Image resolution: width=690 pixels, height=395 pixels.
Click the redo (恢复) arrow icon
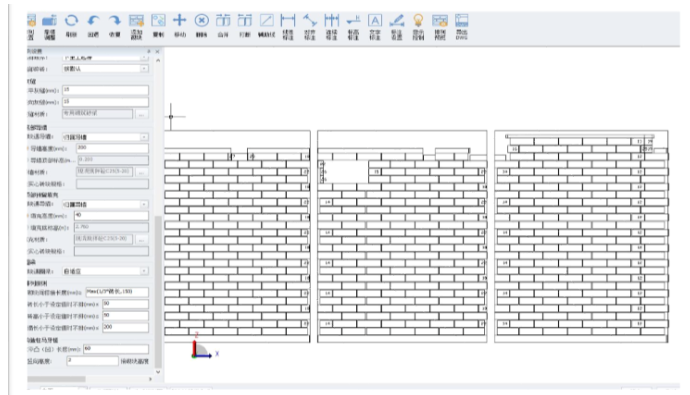tap(114, 26)
